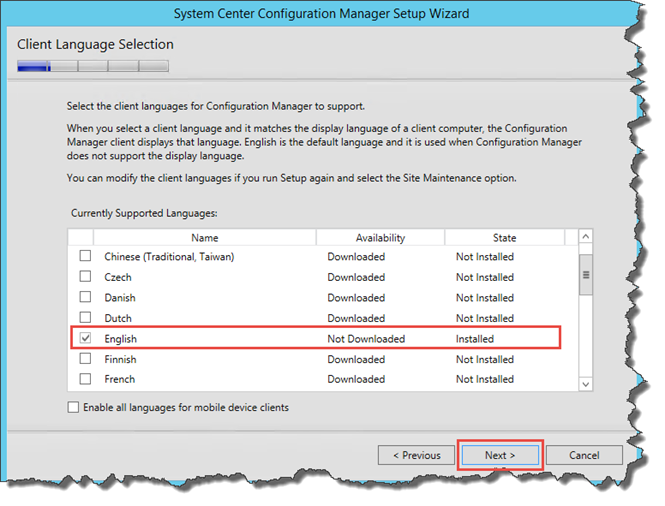
Task: Click Downloaded availability in the French row
Action: coord(356,379)
